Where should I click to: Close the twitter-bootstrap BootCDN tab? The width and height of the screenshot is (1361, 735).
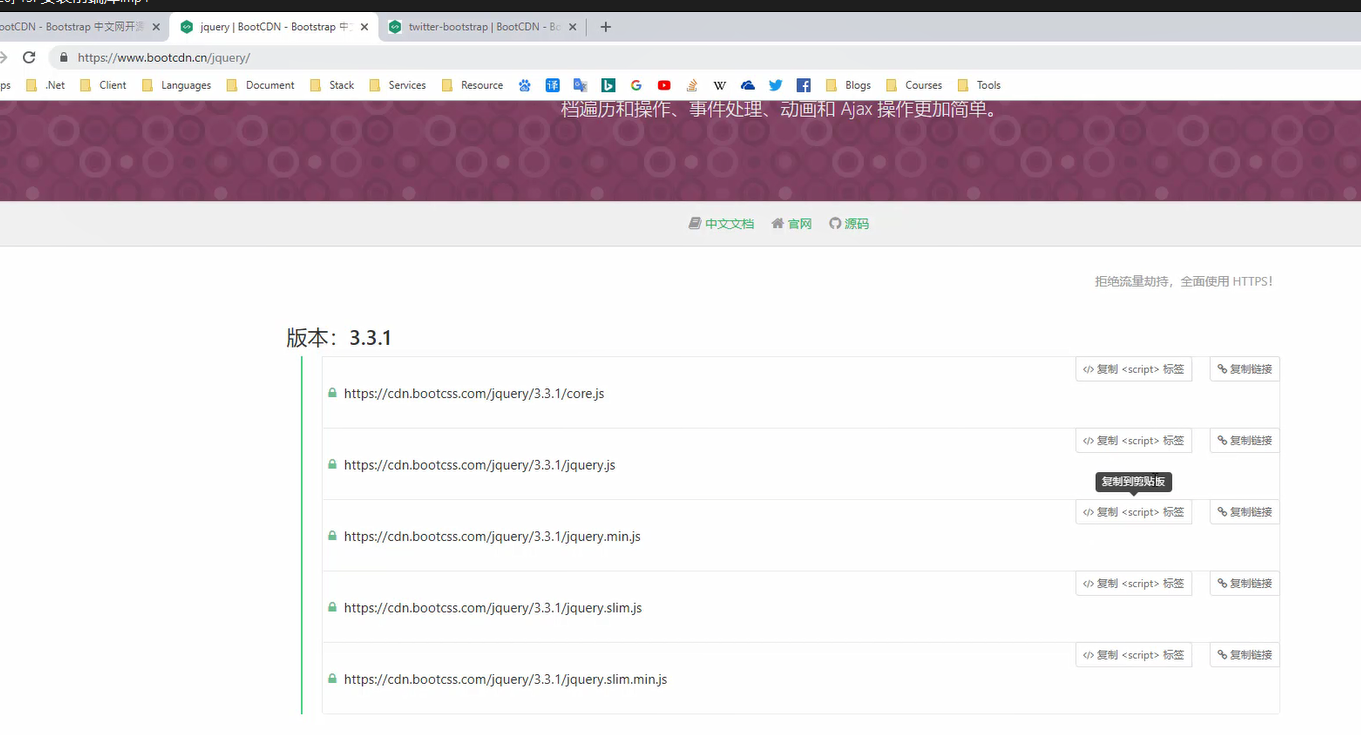pyautogui.click(x=572, y=27)
